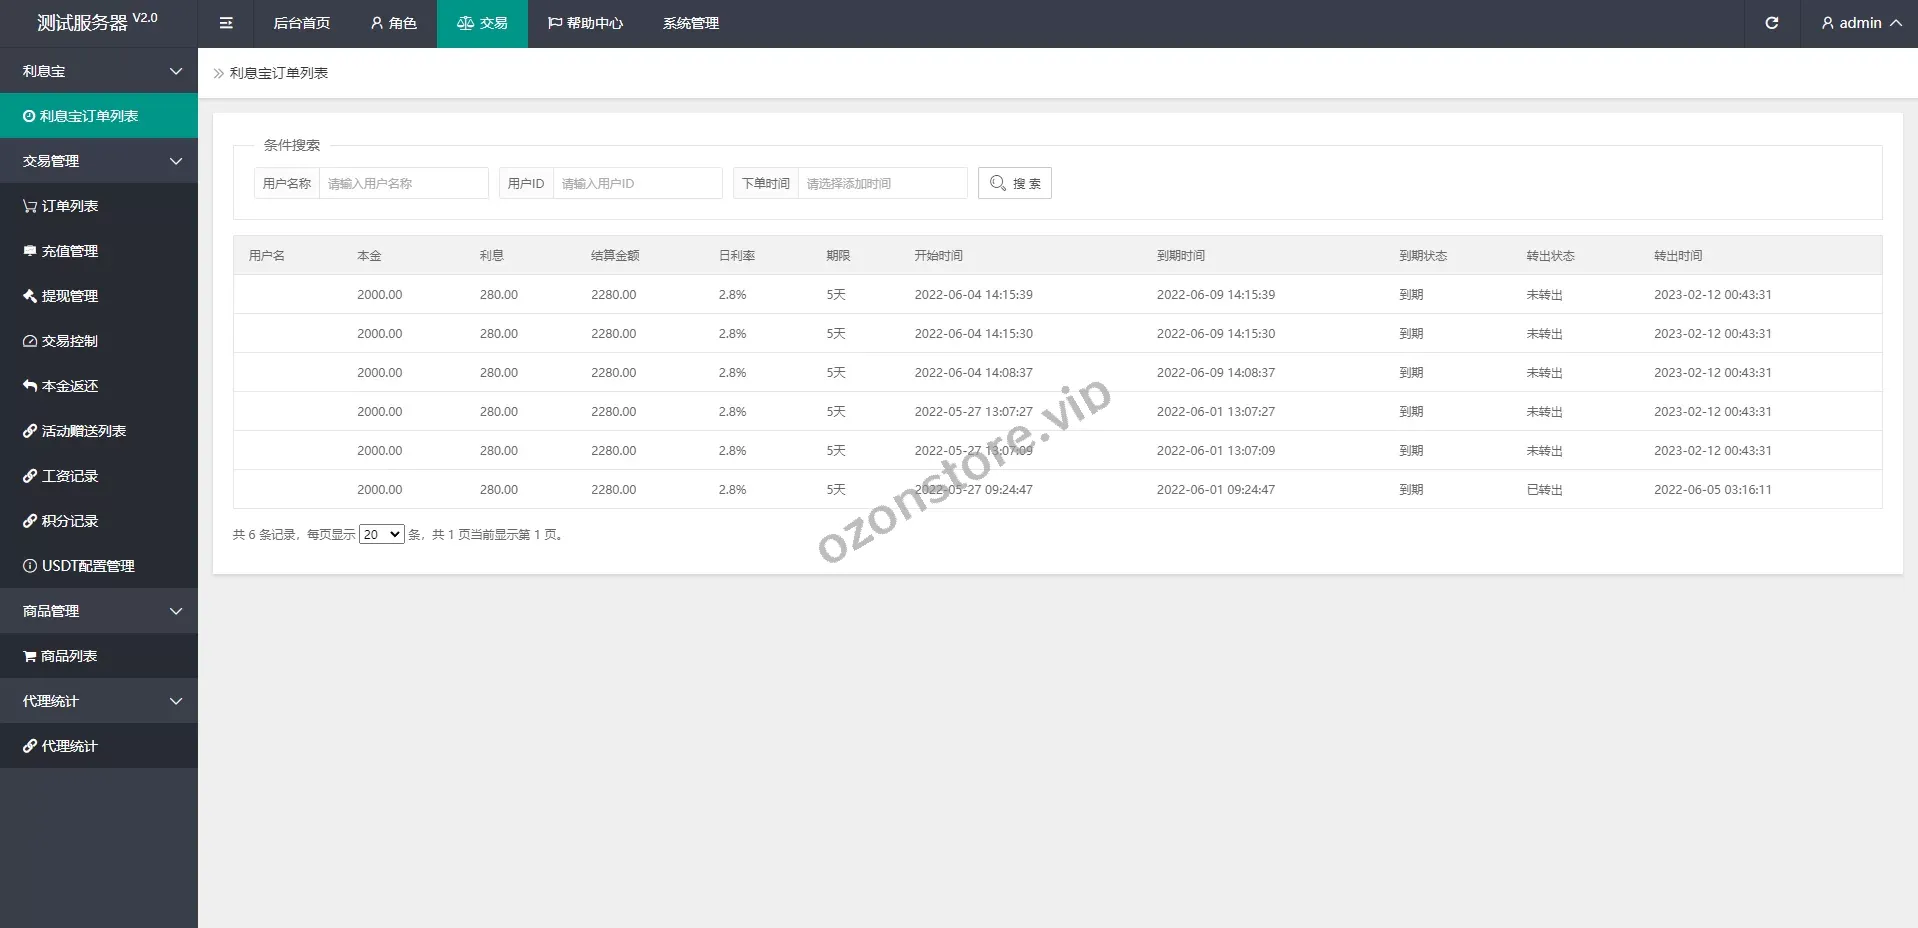This screenshot has height=928, width=1918.
Task: Click the refresh icon in top bar
Action: 1771,23
